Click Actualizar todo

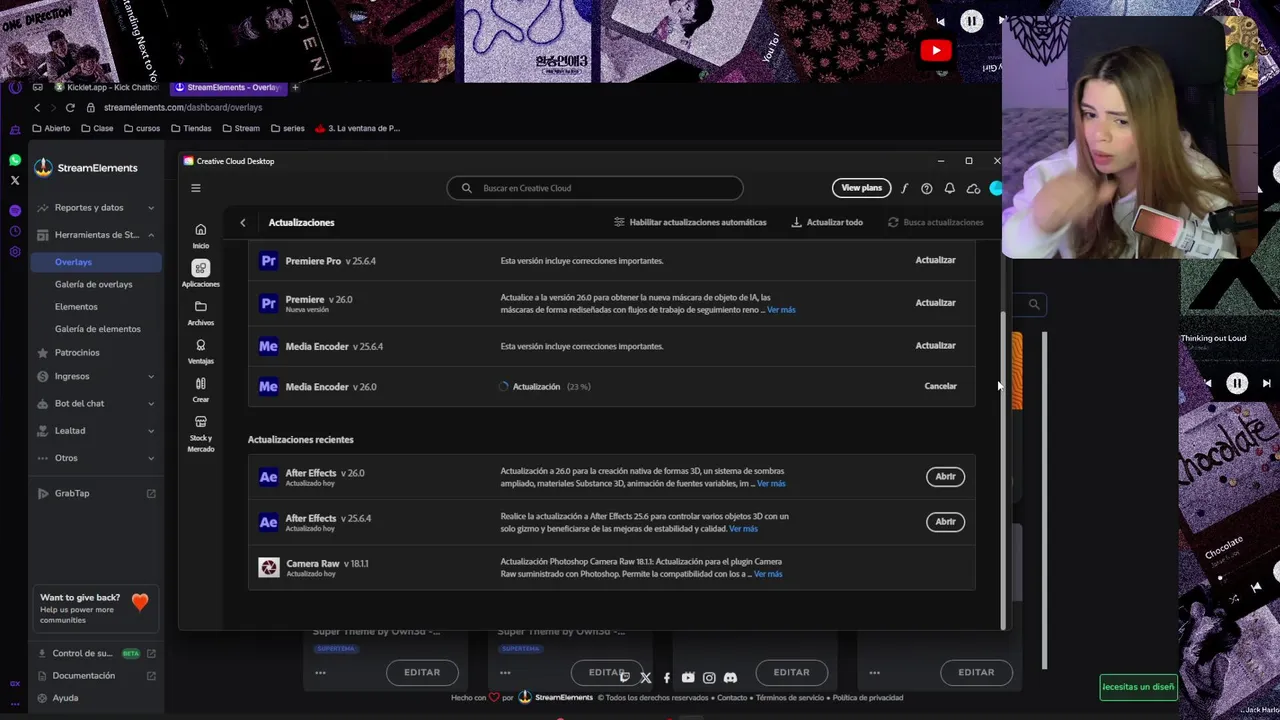pos(827,222)
